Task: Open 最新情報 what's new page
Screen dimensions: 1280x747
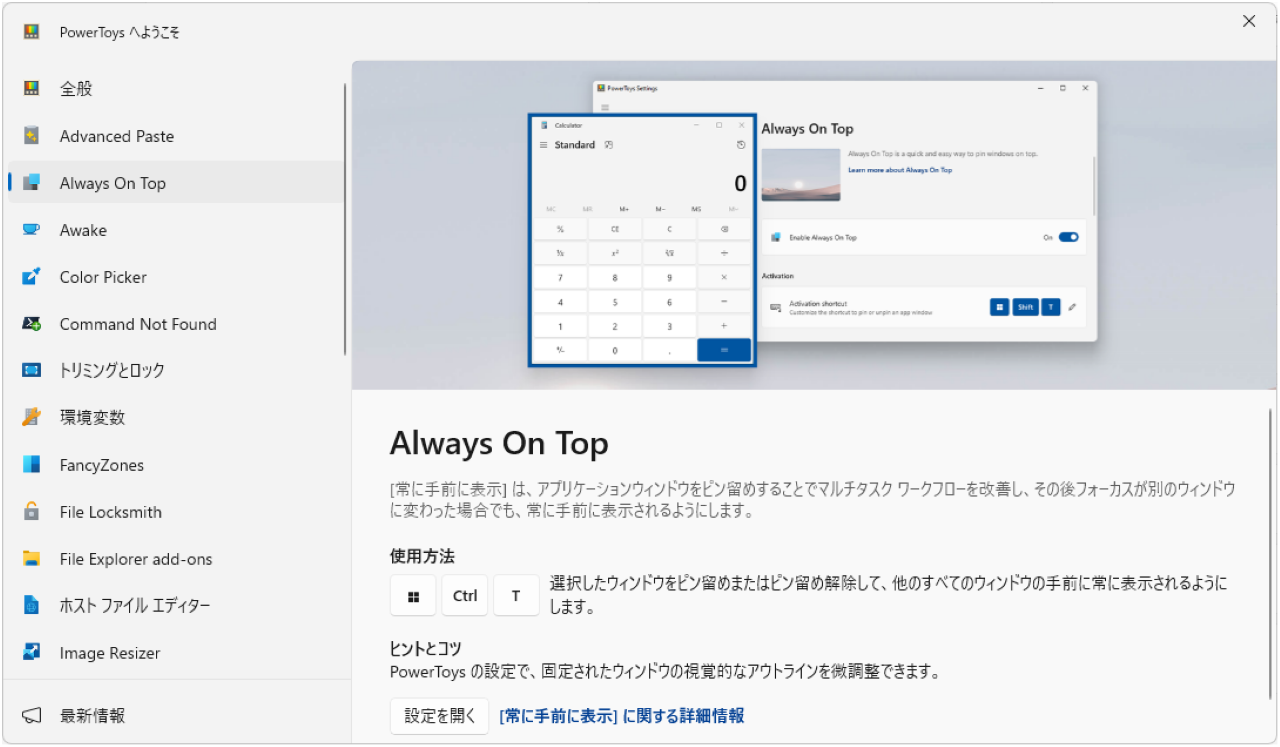Action: pos(176,715)
